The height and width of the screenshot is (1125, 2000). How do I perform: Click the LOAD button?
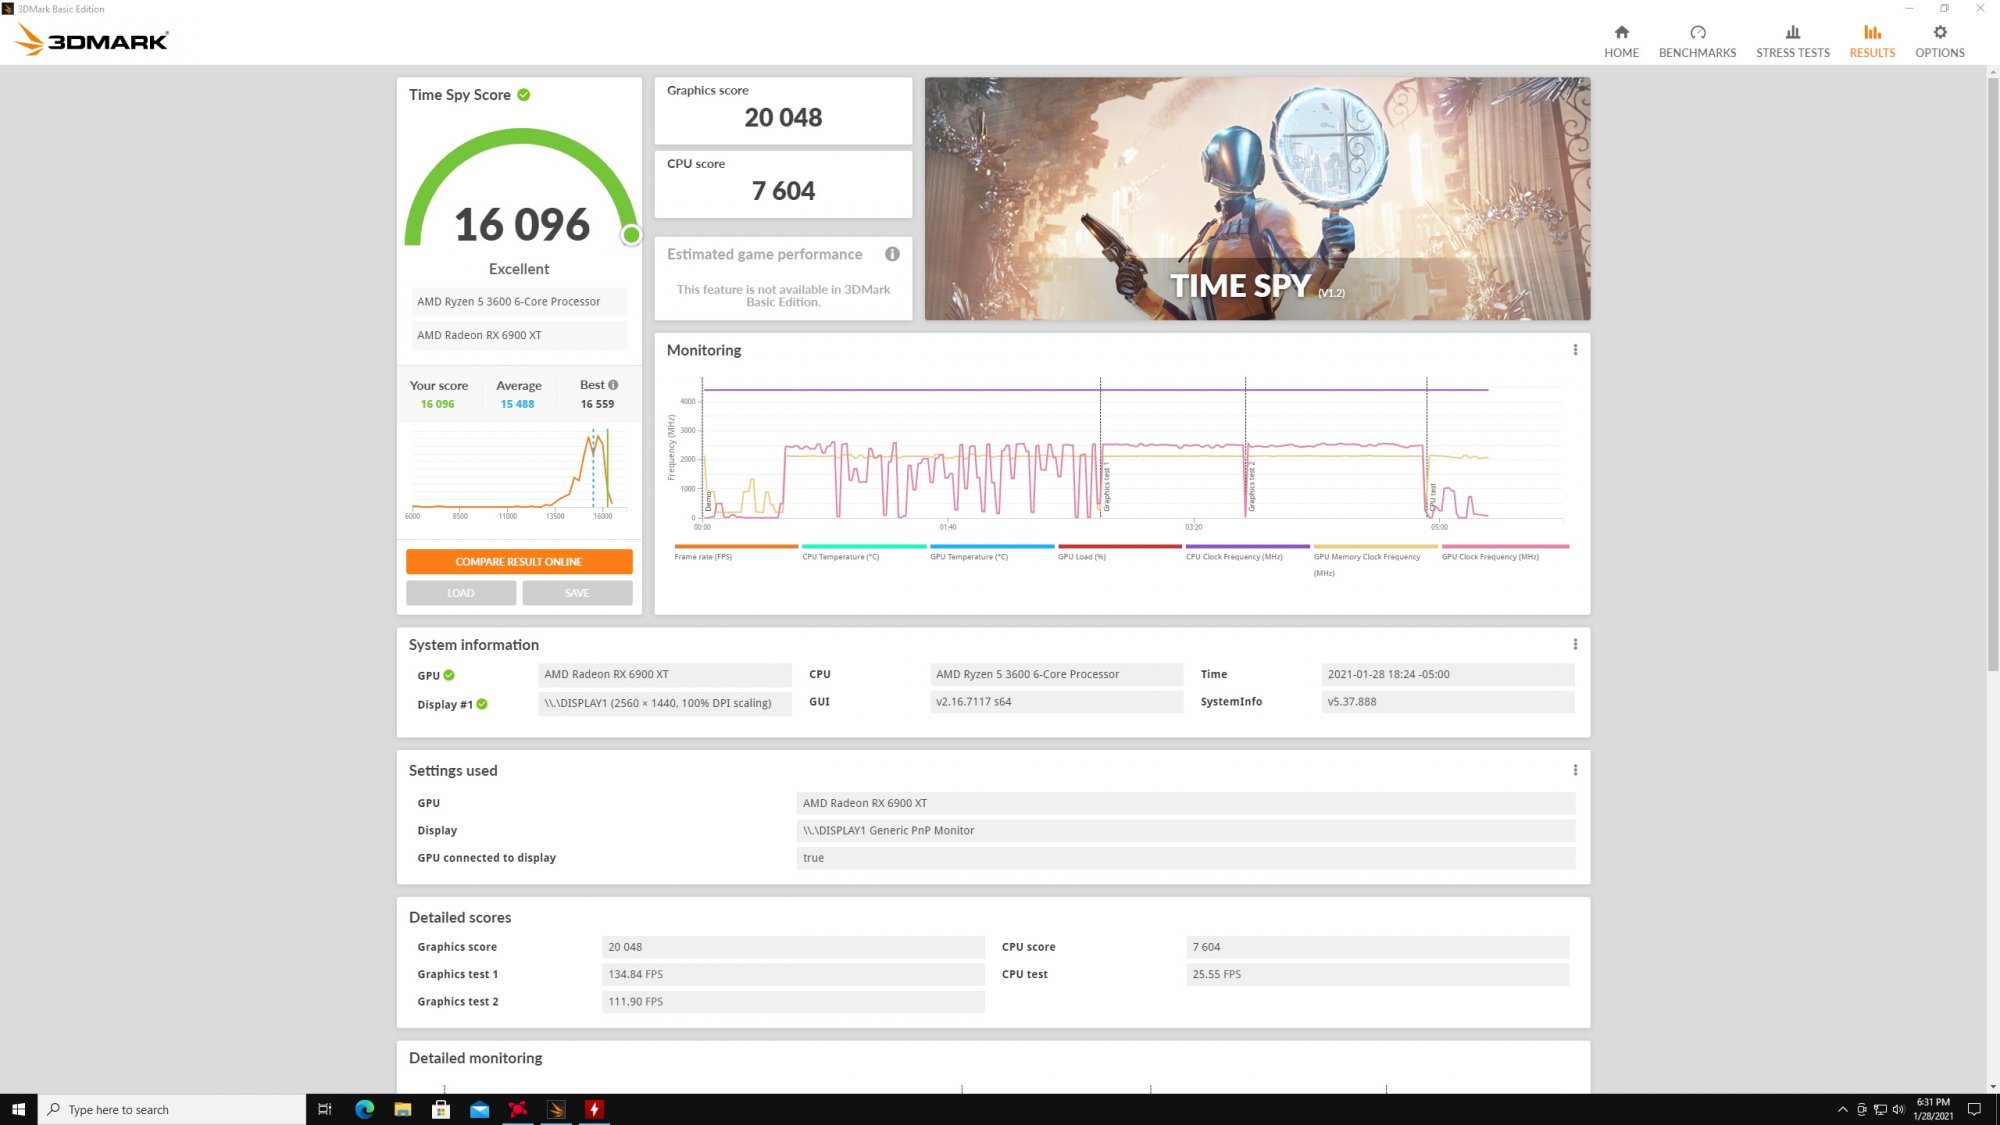(x=461, y=593)
